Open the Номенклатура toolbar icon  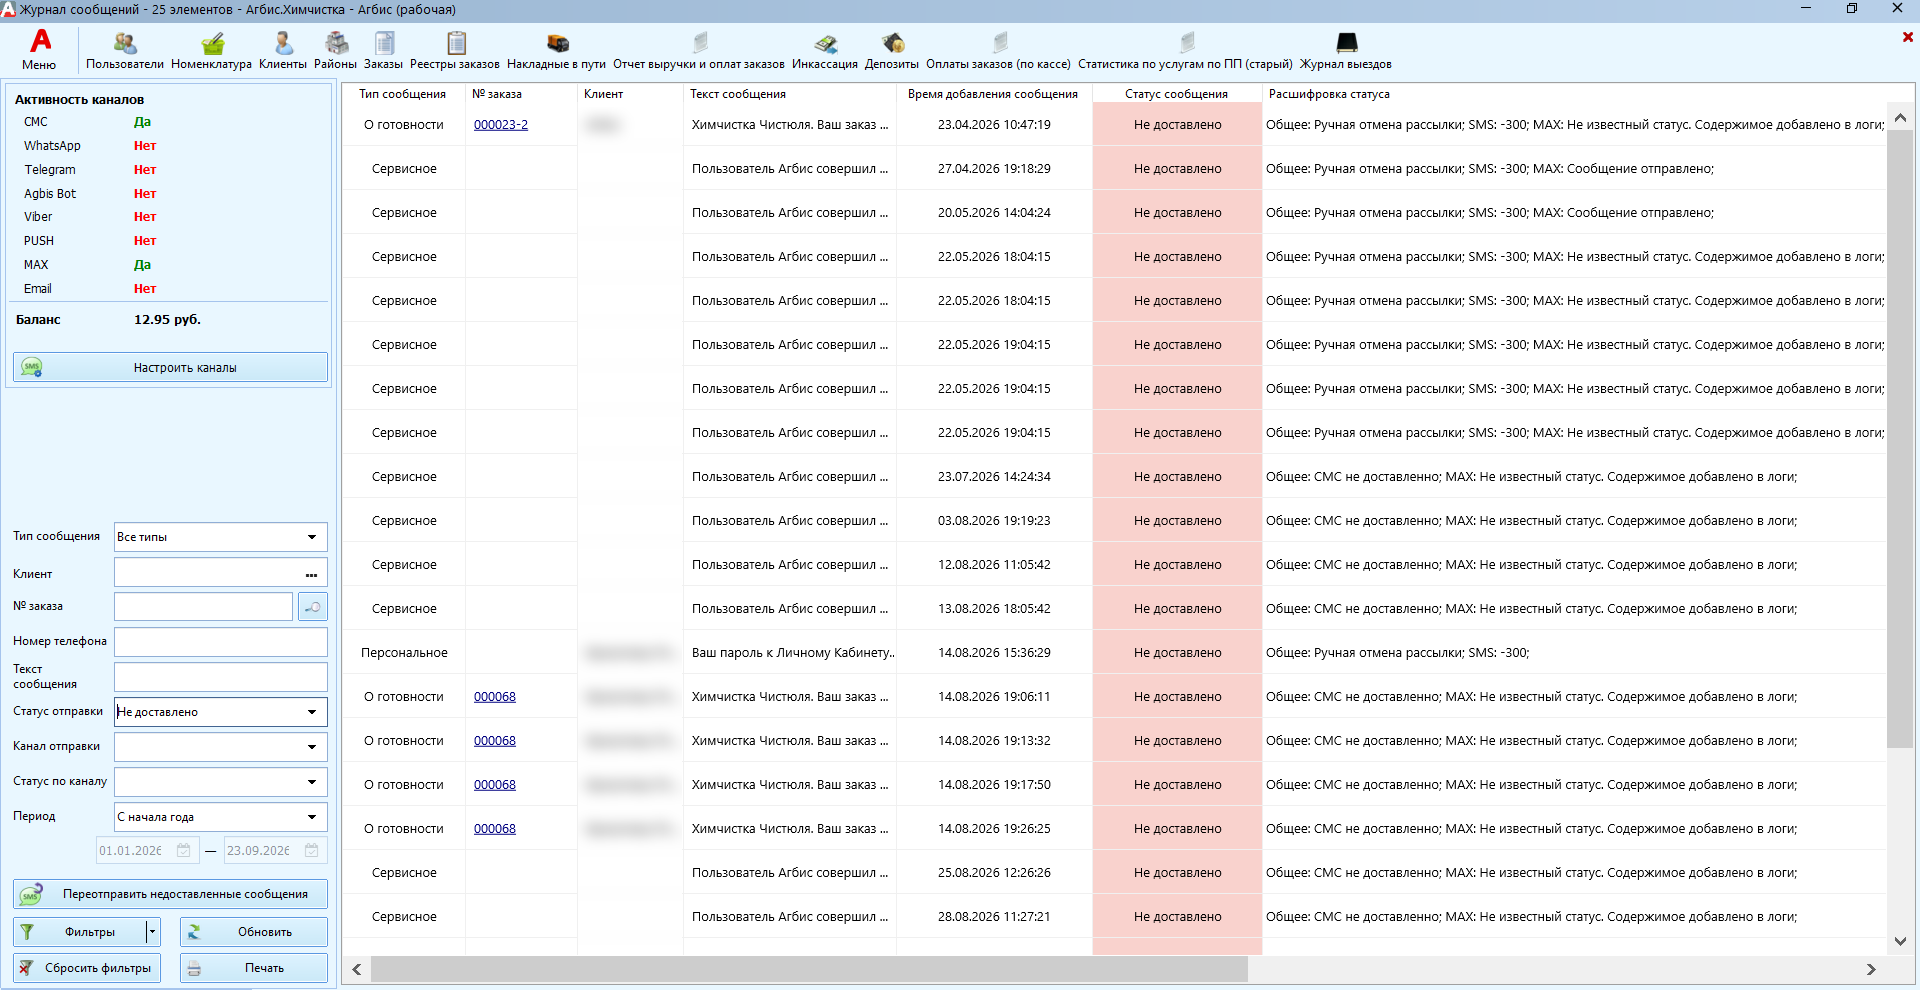(211, 50)
